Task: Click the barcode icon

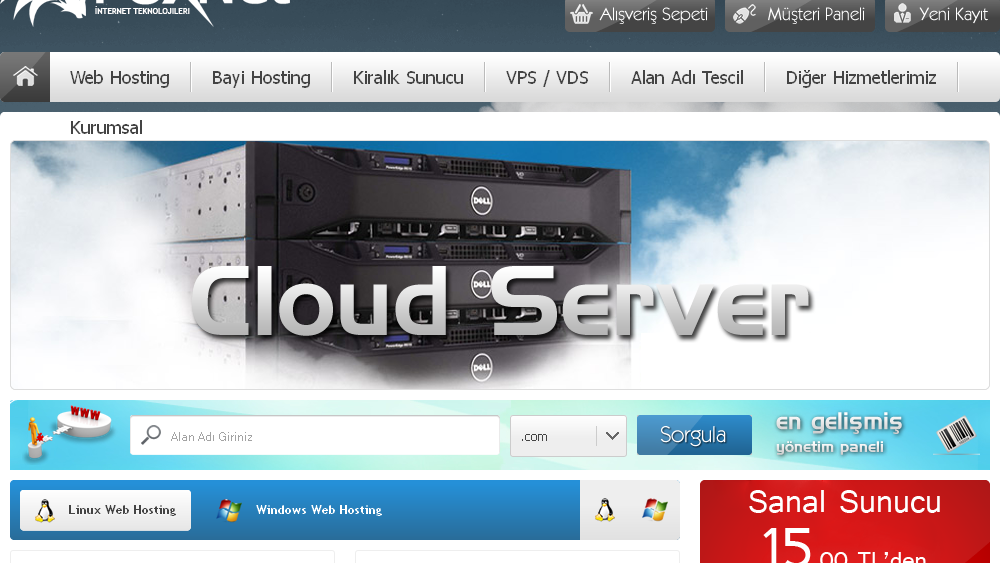Action: [x=956, y=434]
